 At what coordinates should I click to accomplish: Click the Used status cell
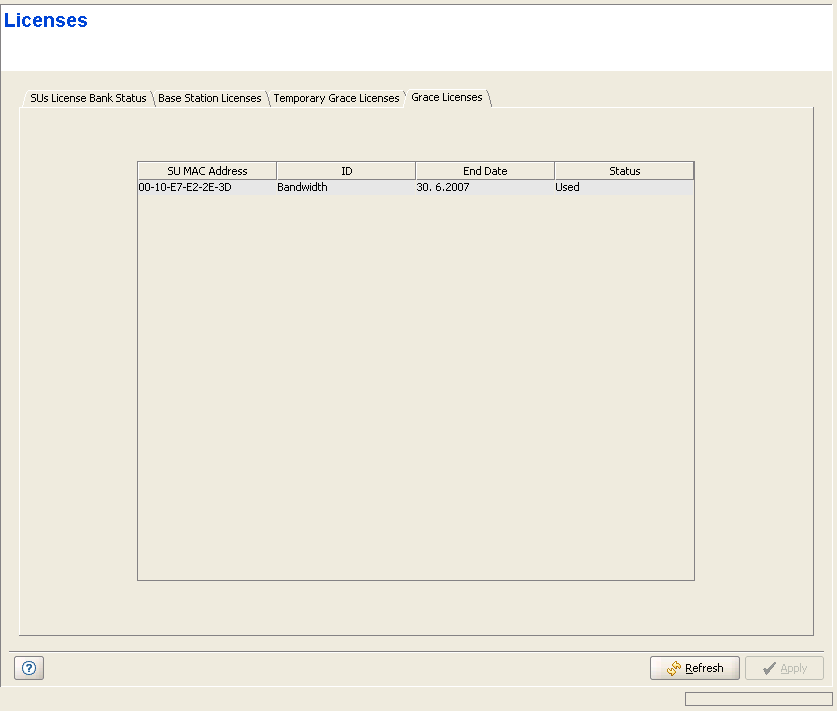click(568, 187)
